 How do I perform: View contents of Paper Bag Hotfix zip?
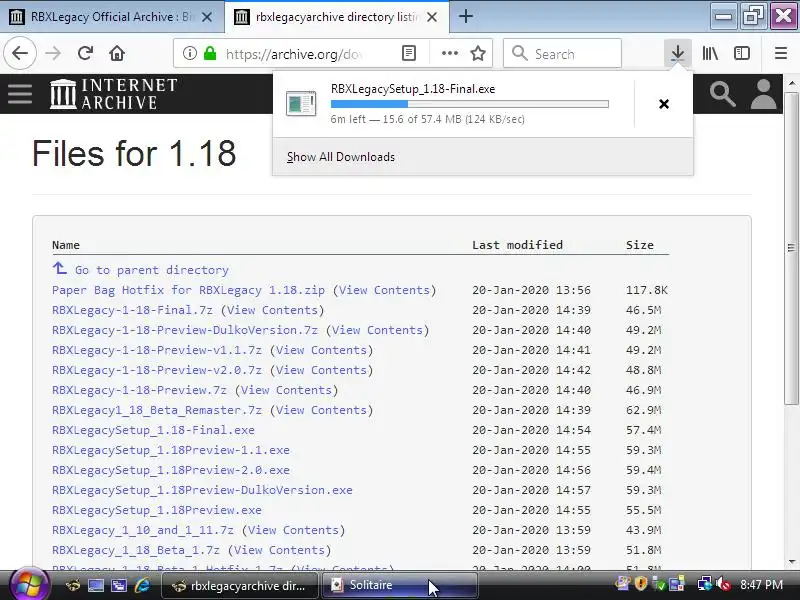(x=384, y=290)
